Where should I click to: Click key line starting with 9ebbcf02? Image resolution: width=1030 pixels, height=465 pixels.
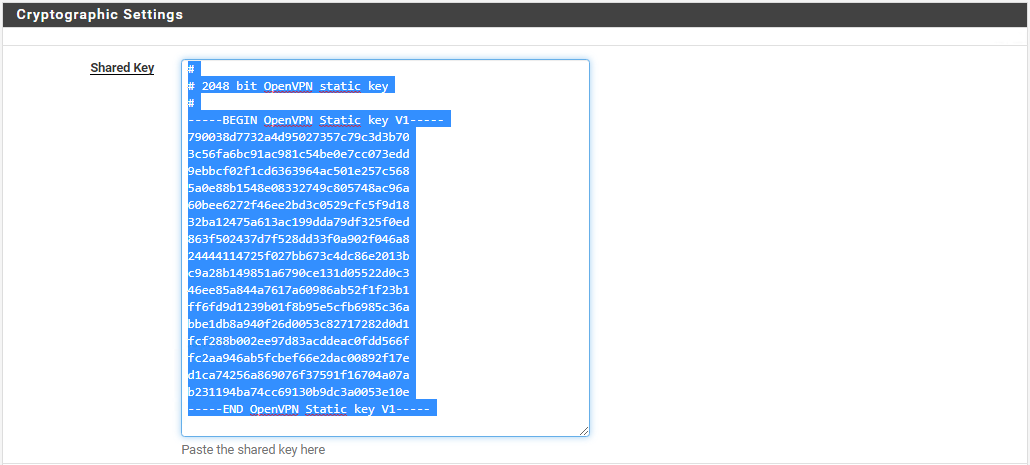[299, 171]
